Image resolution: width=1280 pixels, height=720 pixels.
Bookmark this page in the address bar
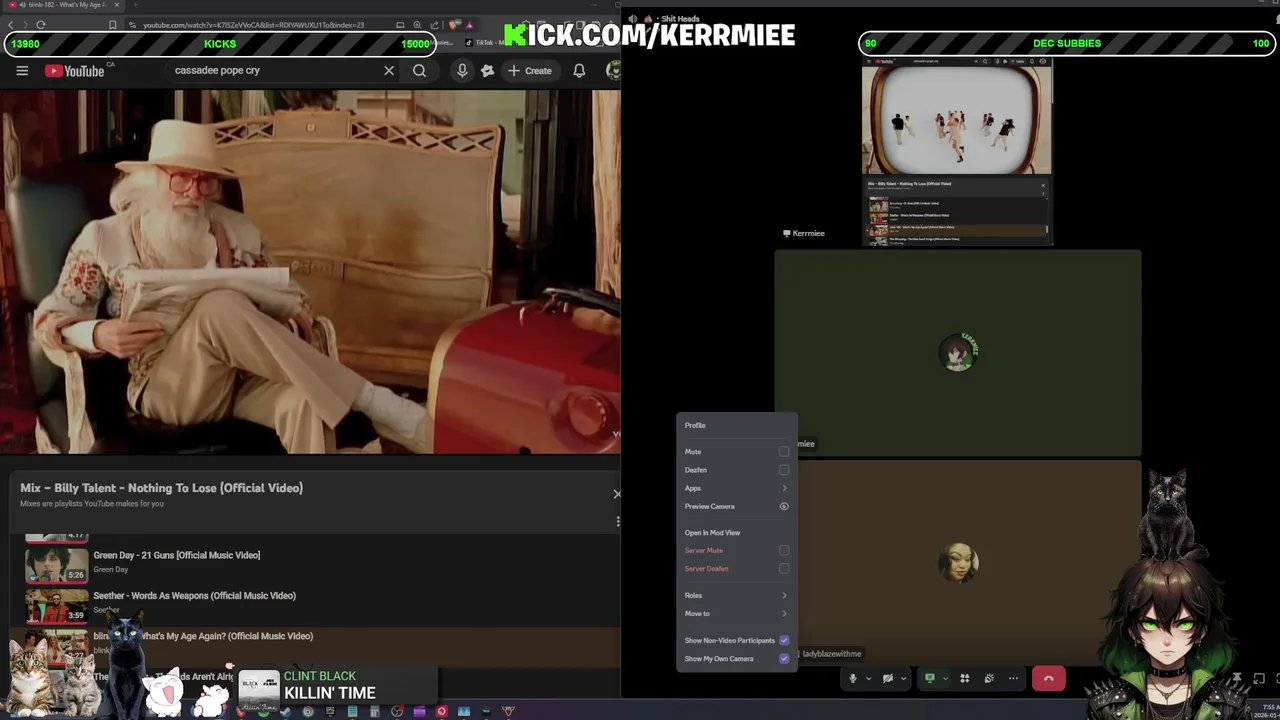[x=113, y=25]
